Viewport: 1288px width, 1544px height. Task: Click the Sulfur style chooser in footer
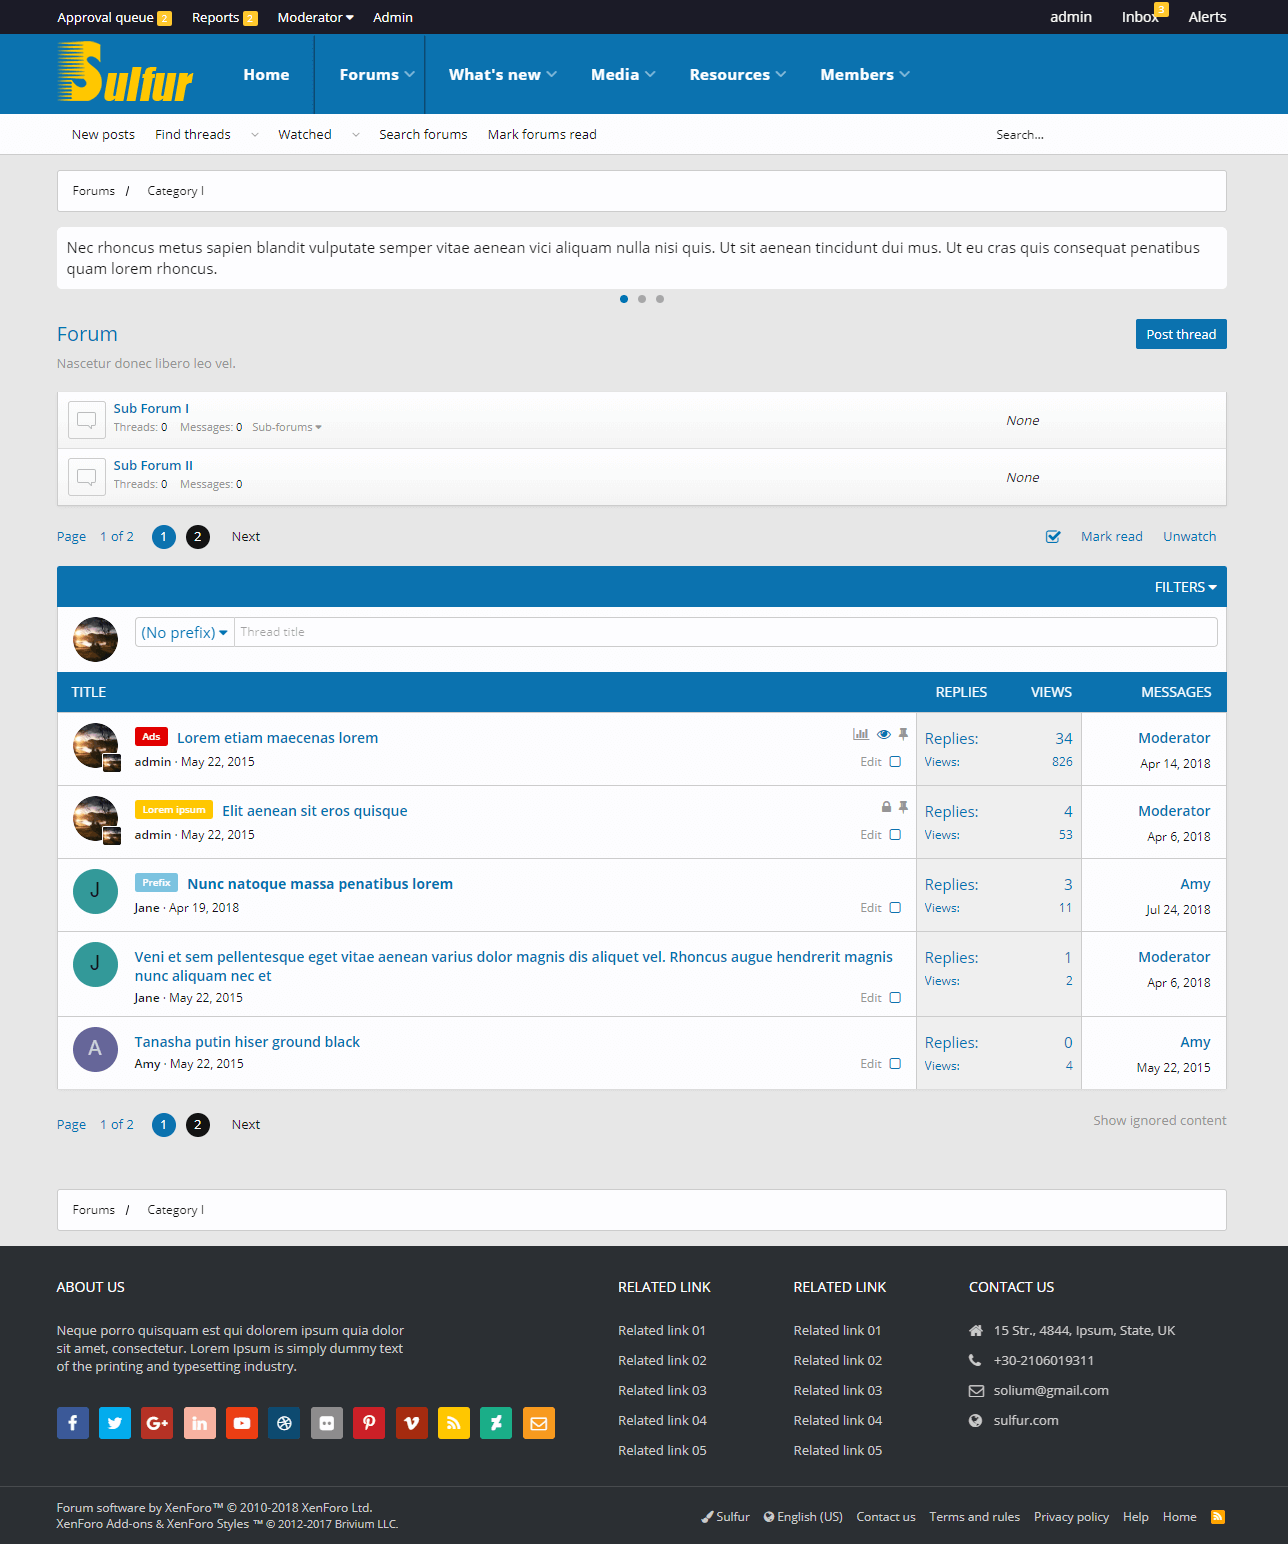coord(726,1517)
